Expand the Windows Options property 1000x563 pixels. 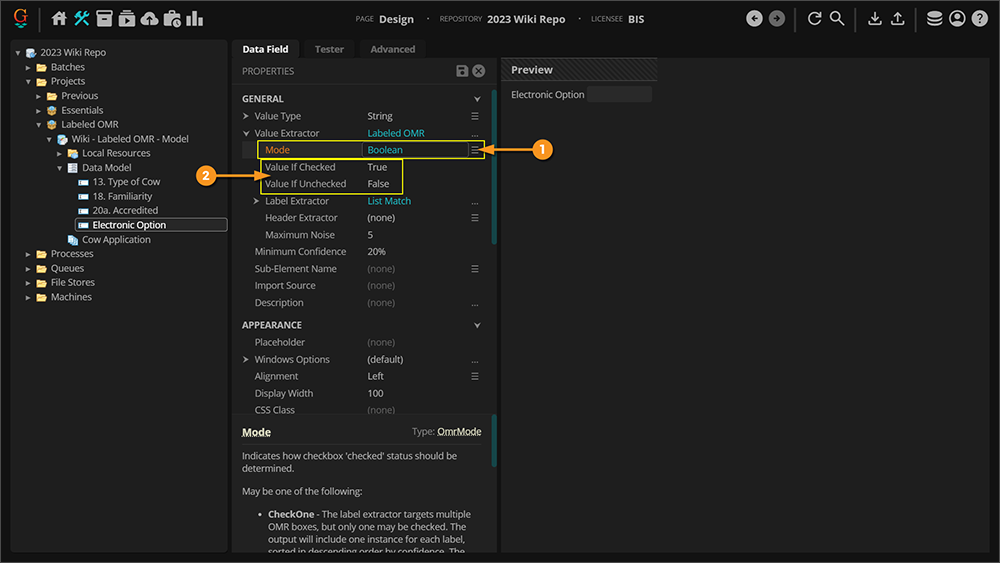246,360
